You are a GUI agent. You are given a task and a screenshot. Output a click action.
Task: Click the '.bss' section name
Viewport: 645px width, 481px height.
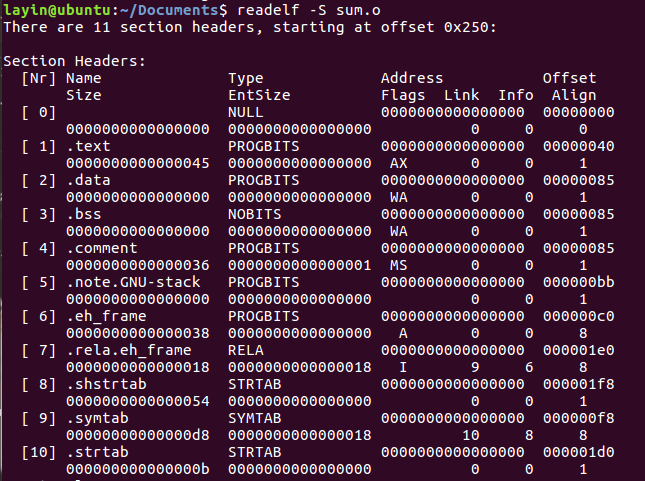pos(84,214)
